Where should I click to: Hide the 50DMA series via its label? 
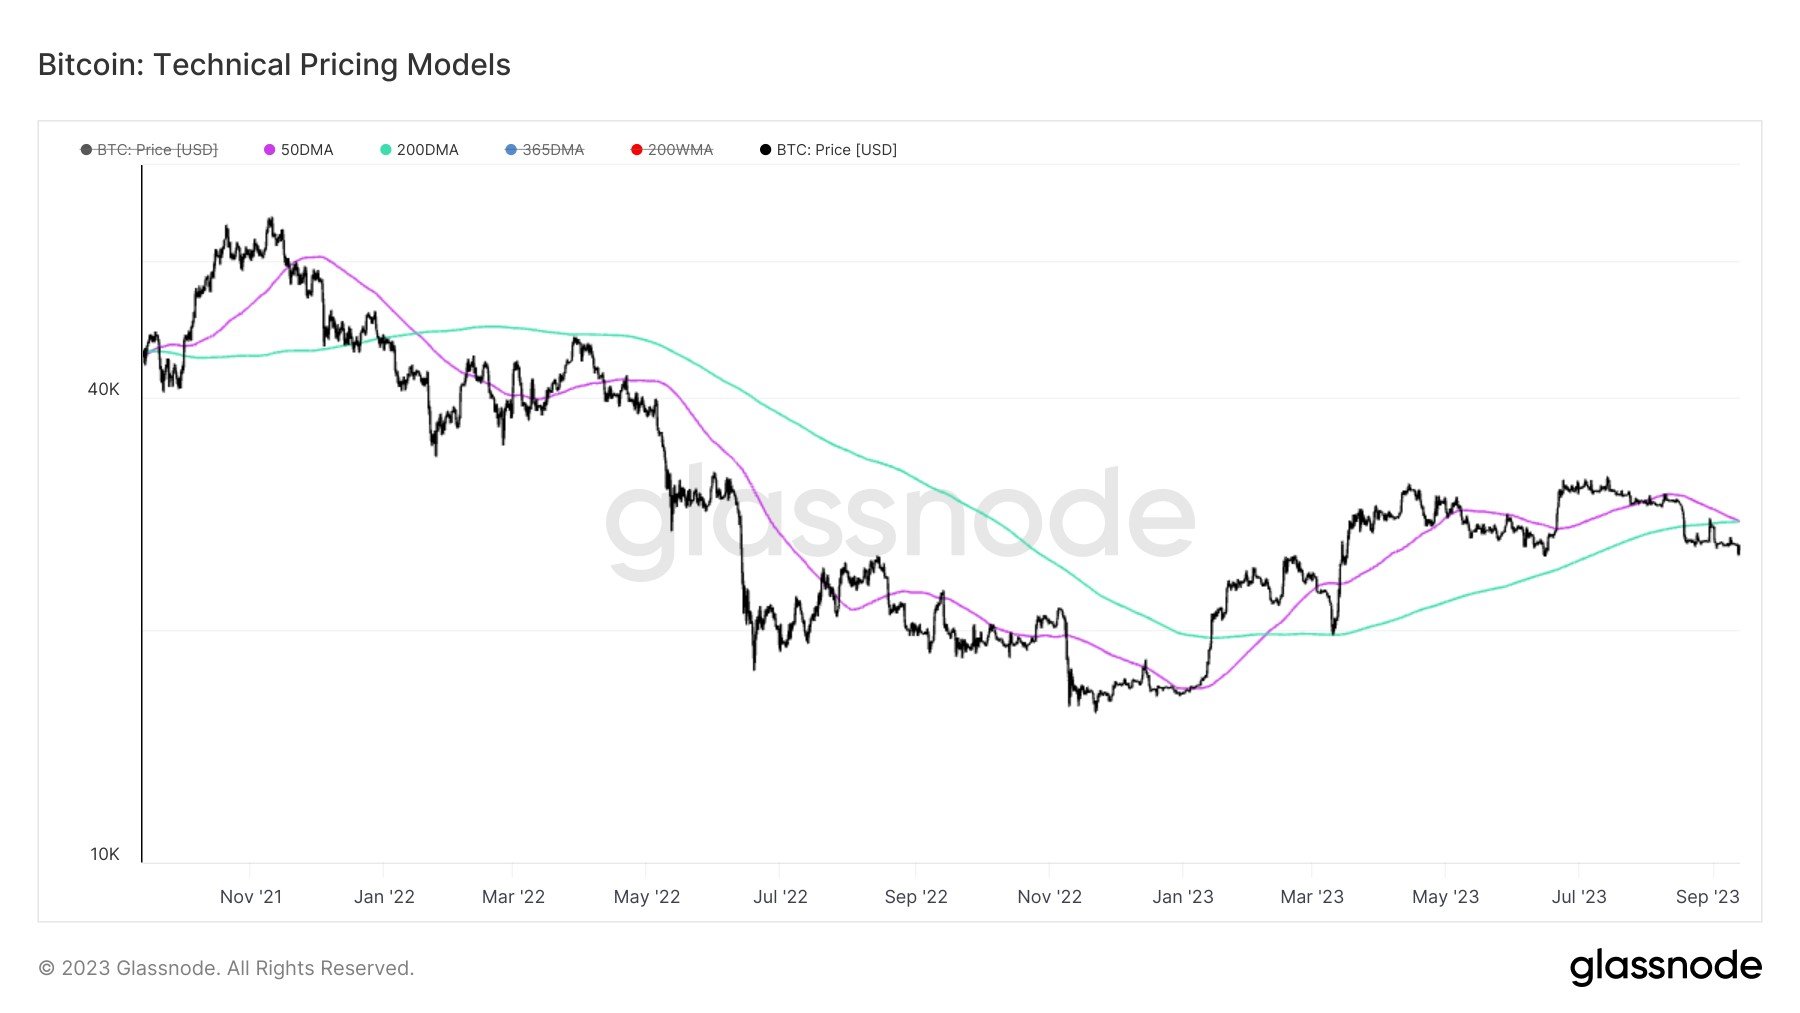pos(307,150)
